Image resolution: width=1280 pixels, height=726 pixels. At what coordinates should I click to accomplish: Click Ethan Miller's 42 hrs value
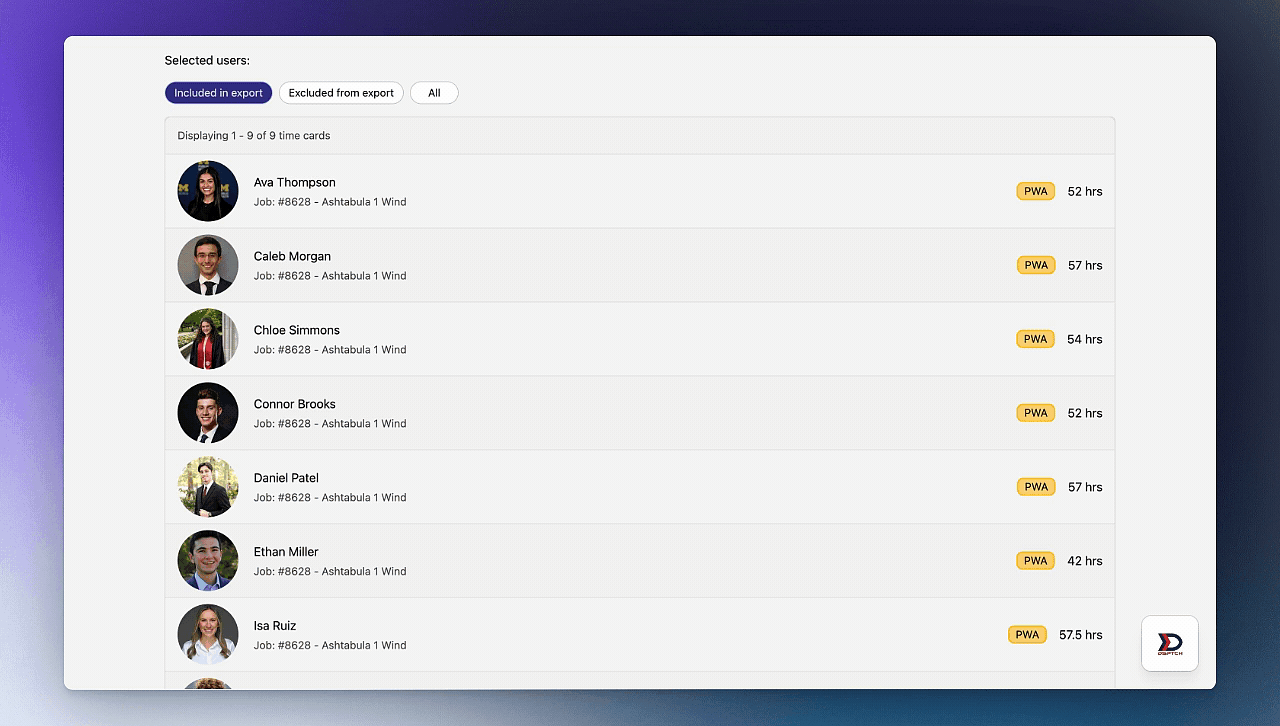pyautogui.click(x=1085, y=561)
